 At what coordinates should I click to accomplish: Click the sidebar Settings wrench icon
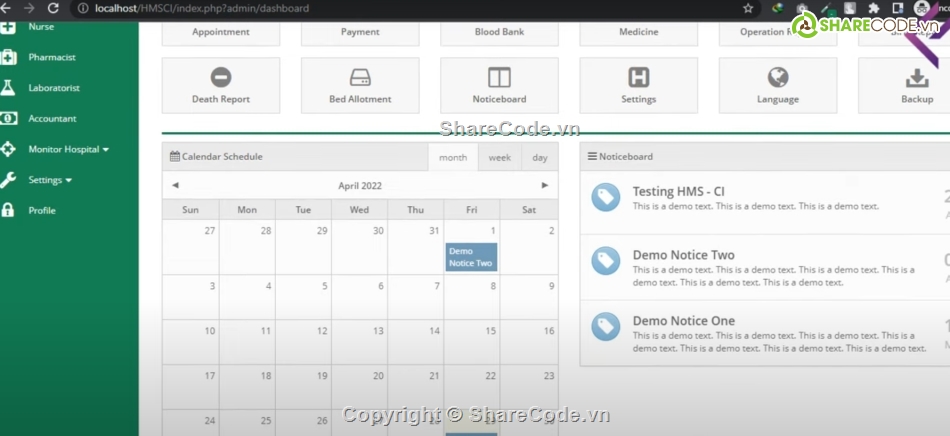click(7, 180)
